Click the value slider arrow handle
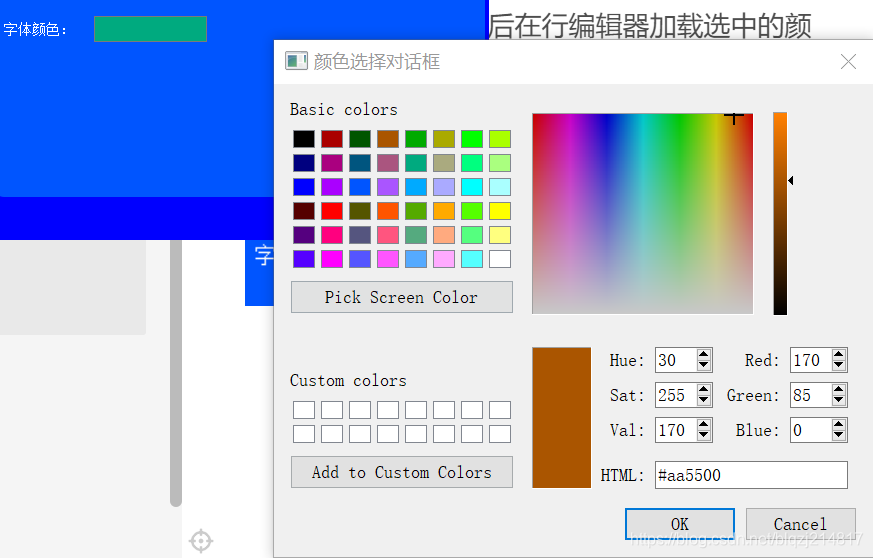The height and width of the screenshot is (558, 873). click(x=791, y=180)
